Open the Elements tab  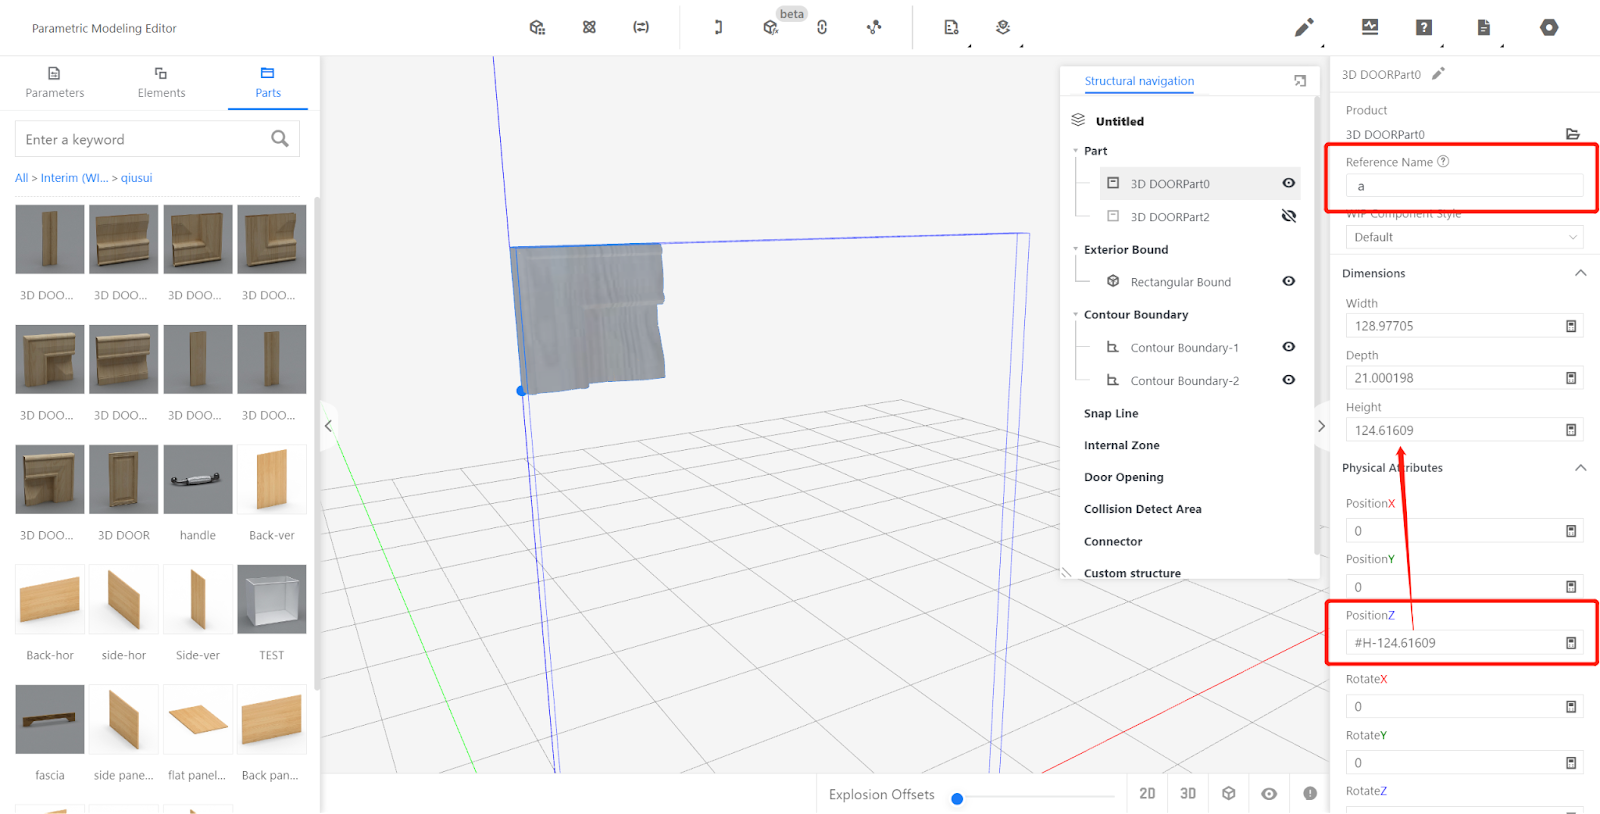[161, 82]
